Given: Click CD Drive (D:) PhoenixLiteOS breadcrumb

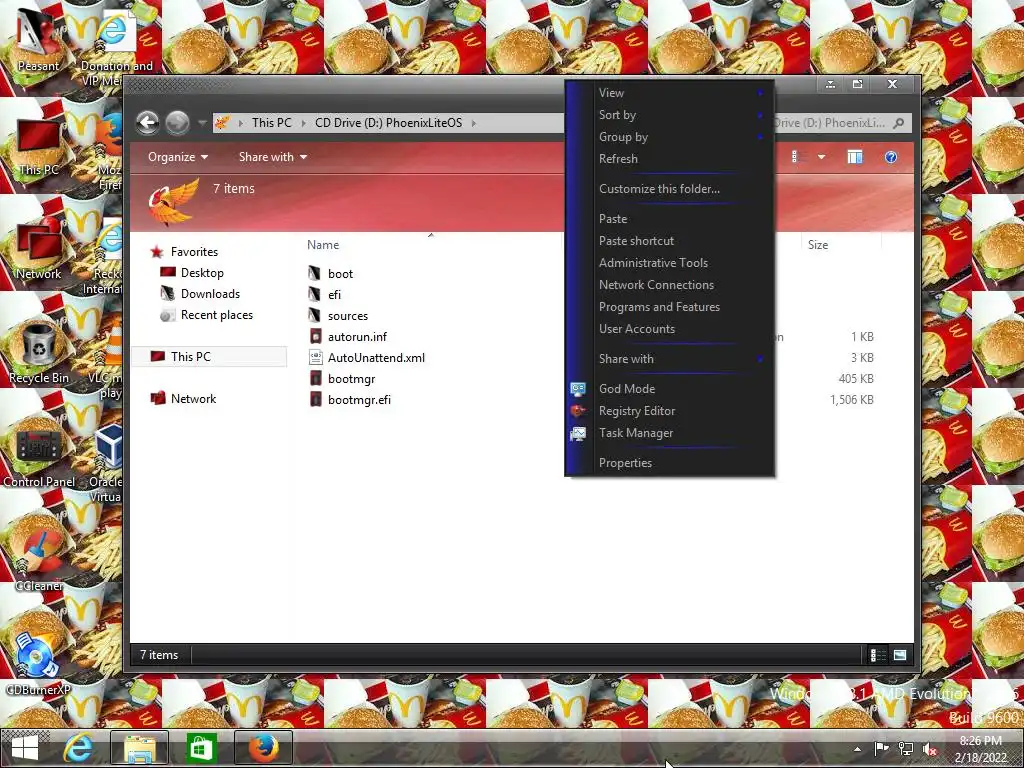Looking at the screenshot, I should pos(389,123).
